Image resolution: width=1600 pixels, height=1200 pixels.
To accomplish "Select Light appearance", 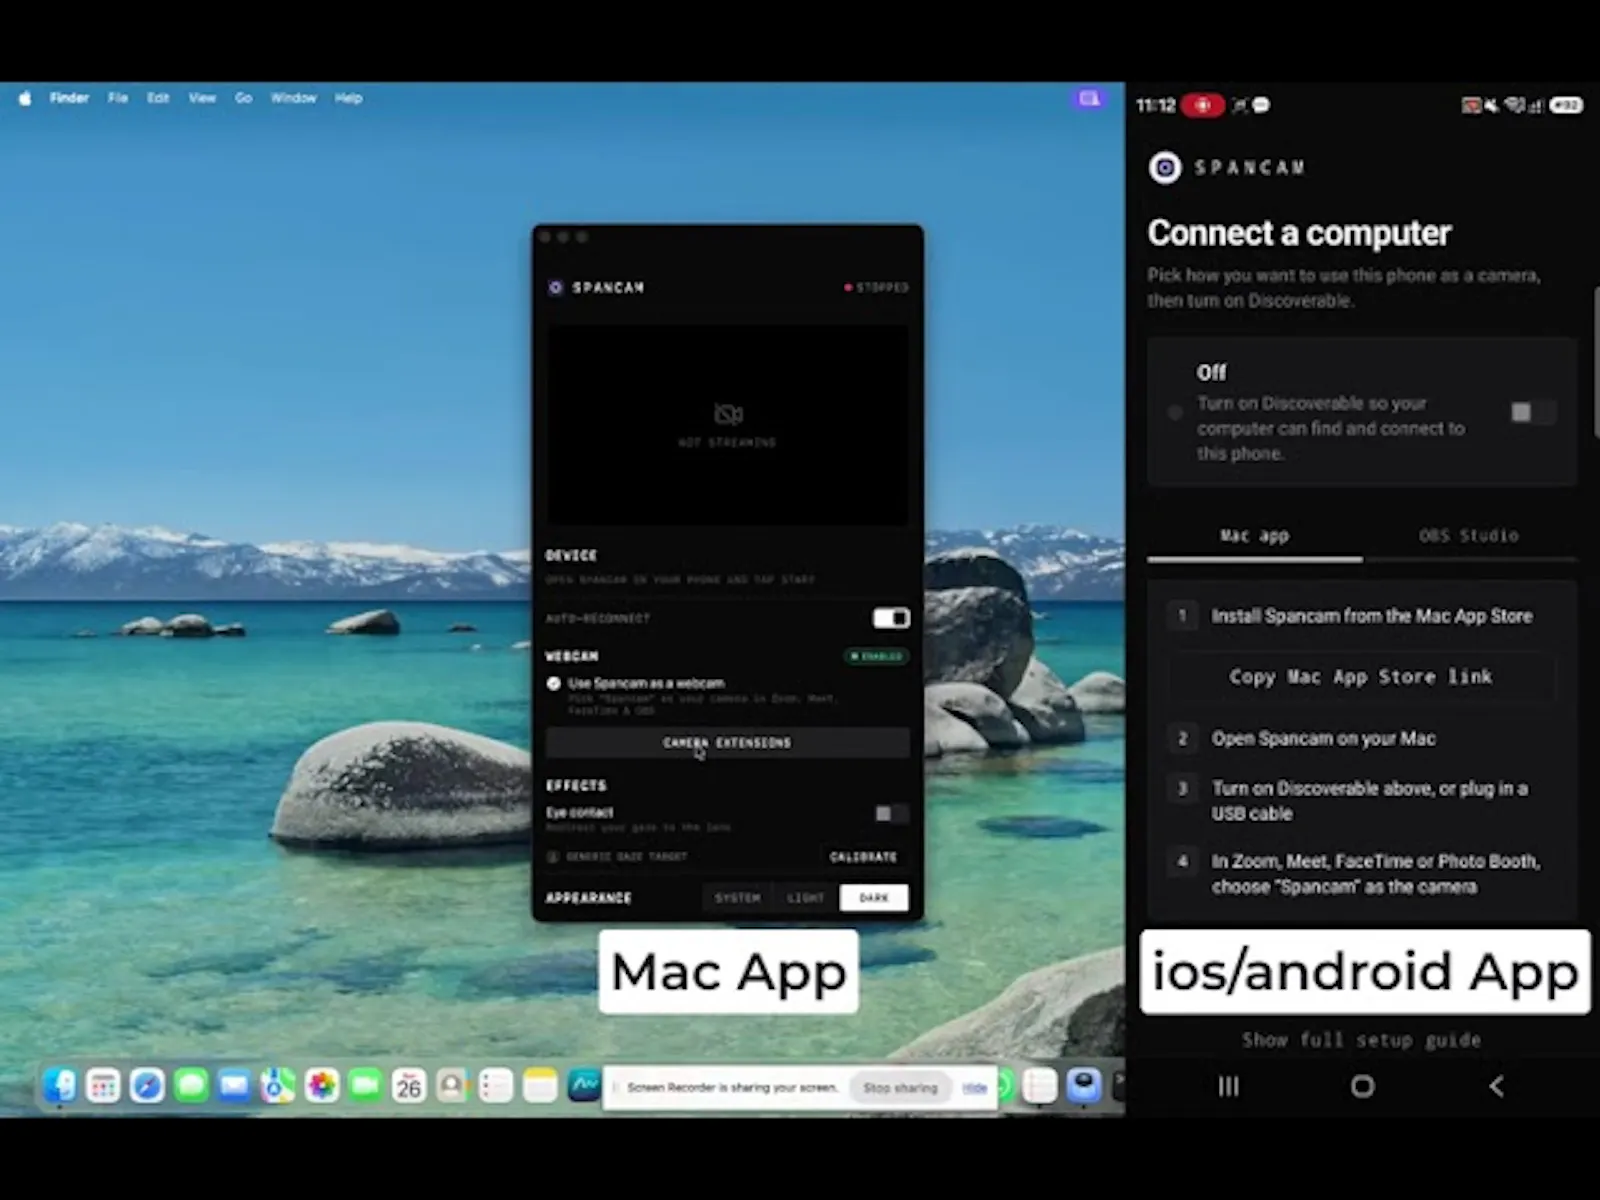I will click(x=806, y=898).
